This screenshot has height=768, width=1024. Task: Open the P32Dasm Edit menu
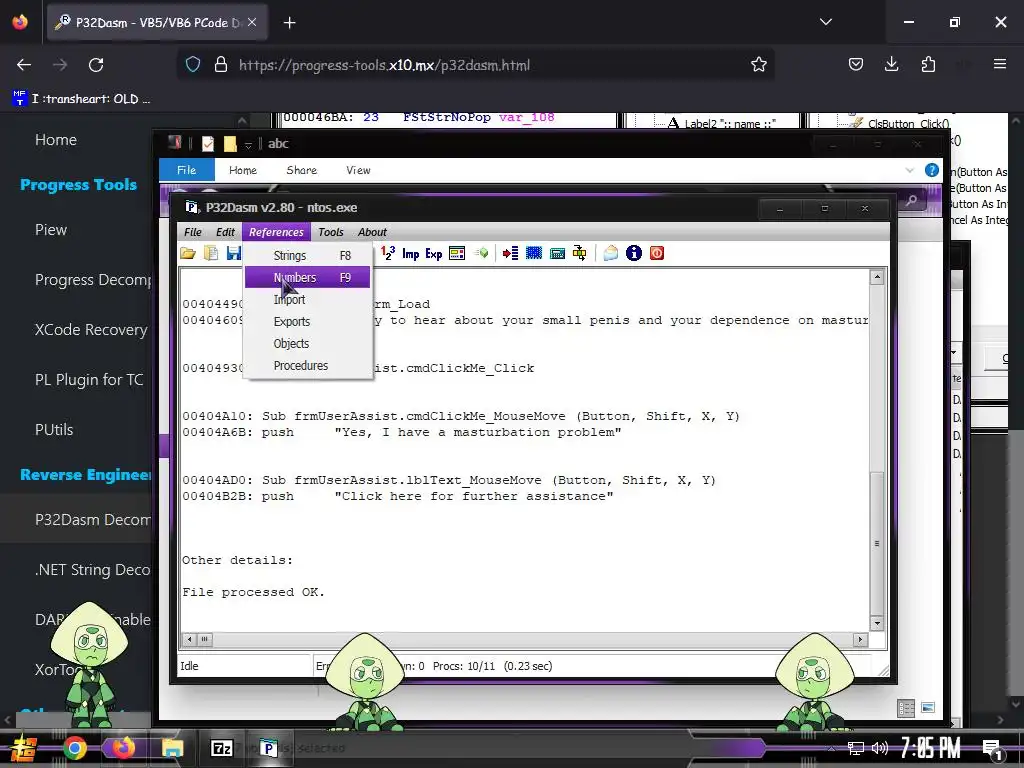pos(225,232)
